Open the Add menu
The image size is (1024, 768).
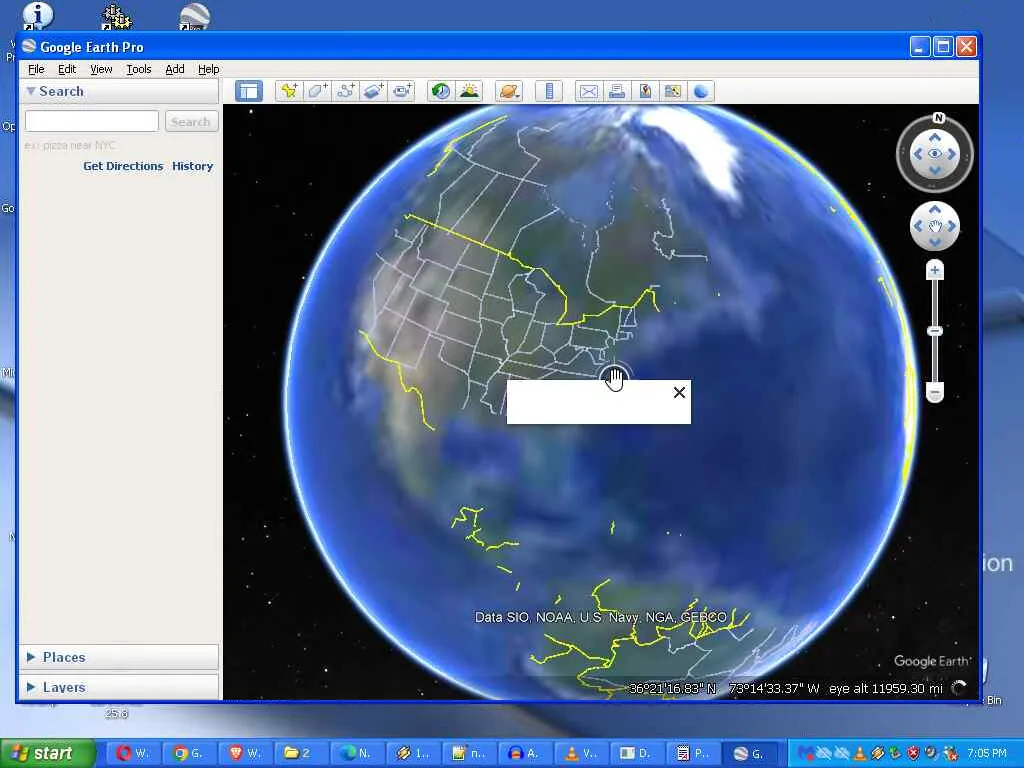tap(174, 69)
